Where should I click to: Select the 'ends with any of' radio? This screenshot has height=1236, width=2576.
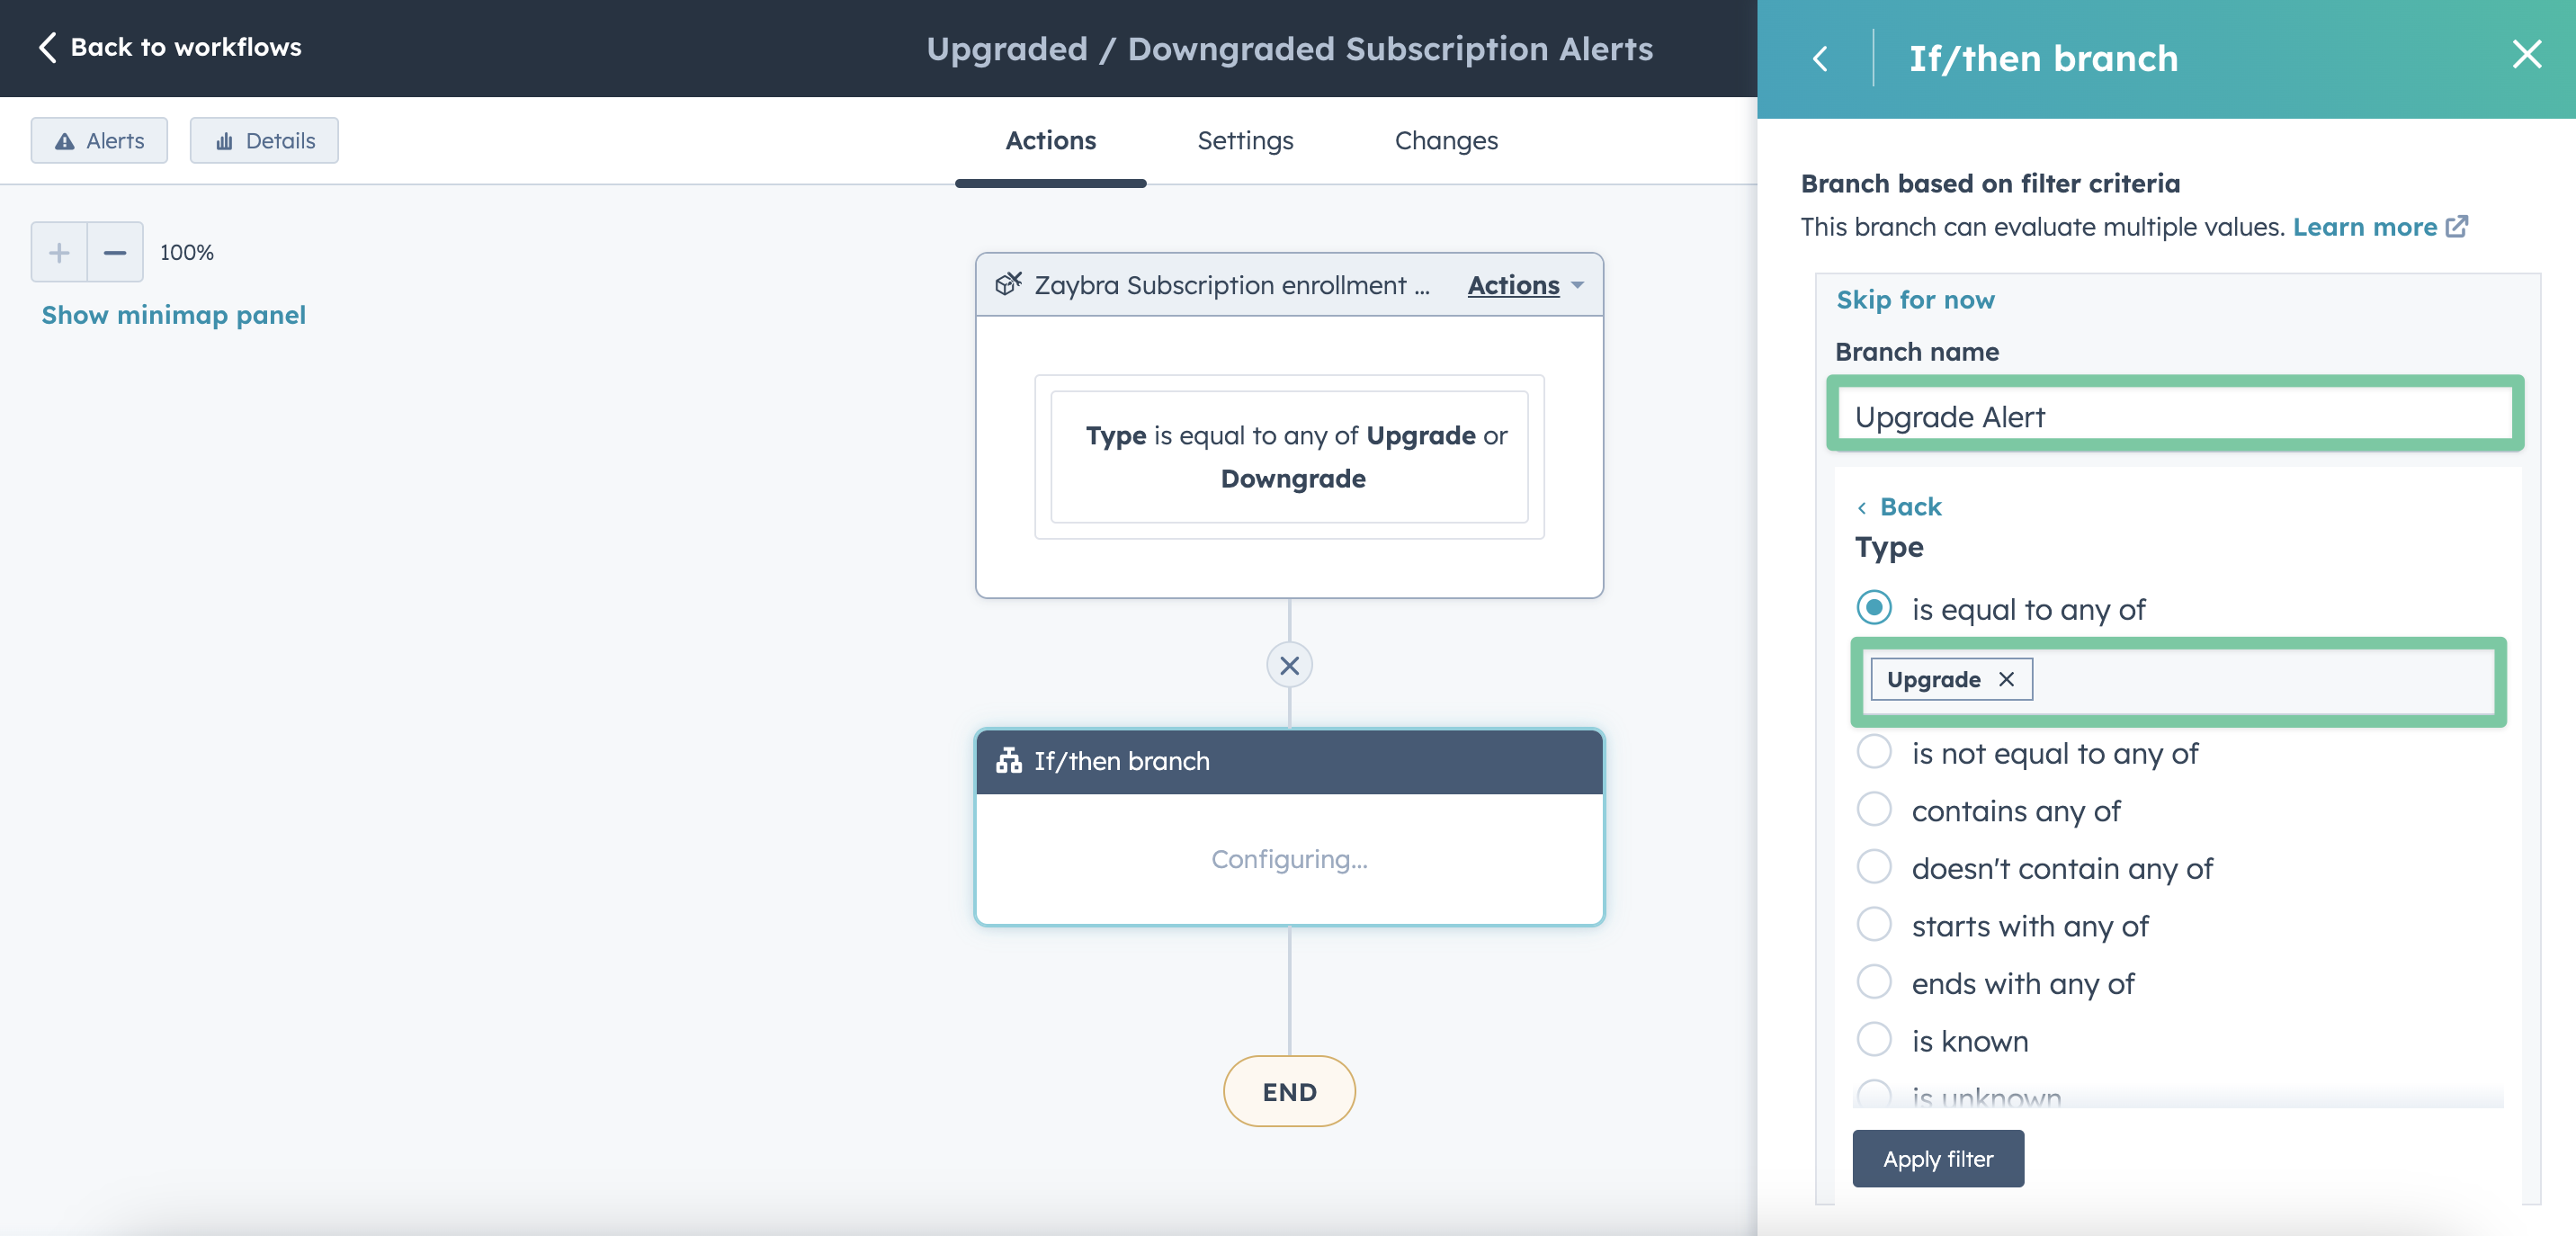tap(1874, 982)
